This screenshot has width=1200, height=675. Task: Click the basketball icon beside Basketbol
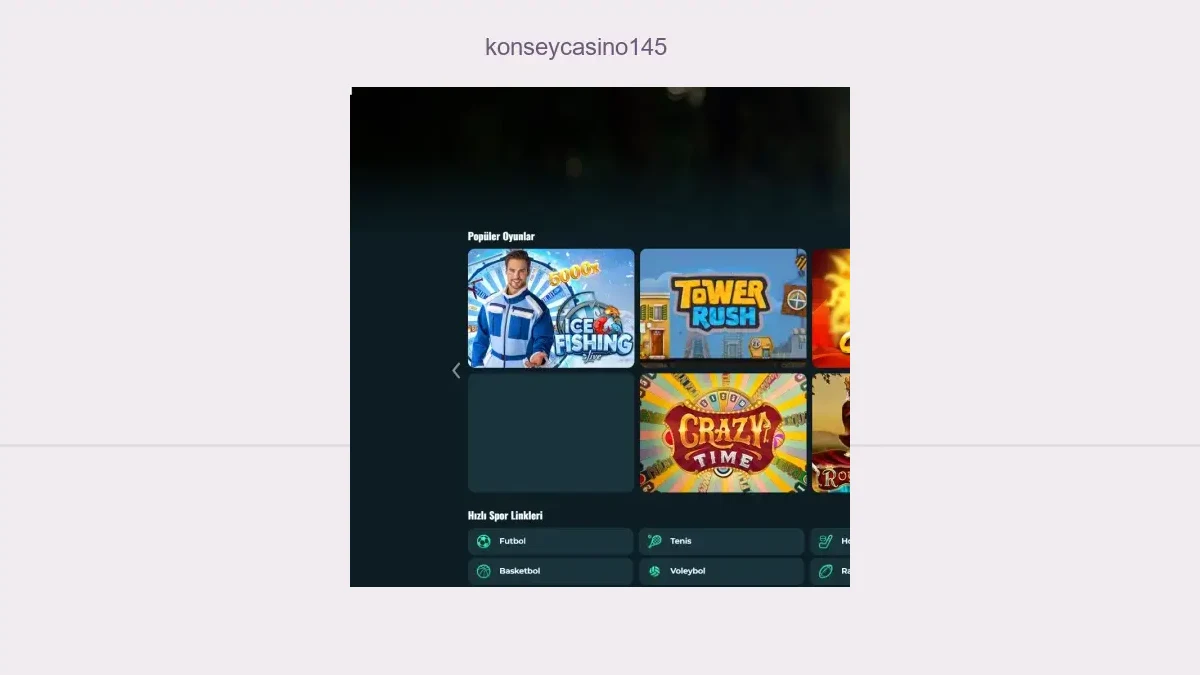point(484,572)
